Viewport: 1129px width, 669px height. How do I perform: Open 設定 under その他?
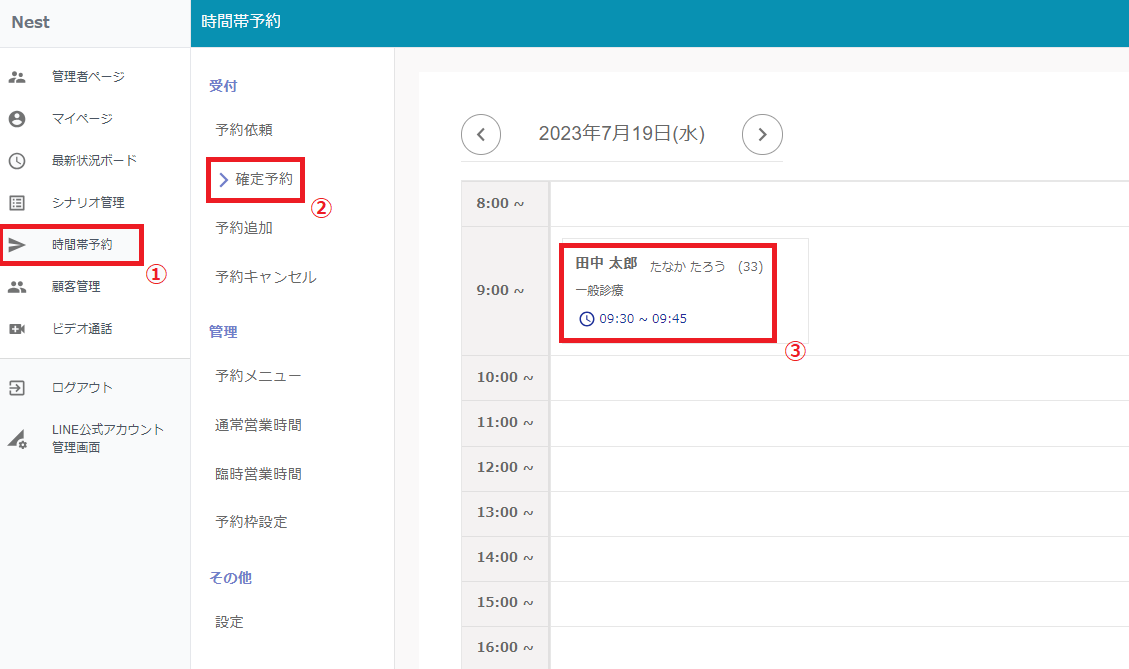[x=230, y=621]
